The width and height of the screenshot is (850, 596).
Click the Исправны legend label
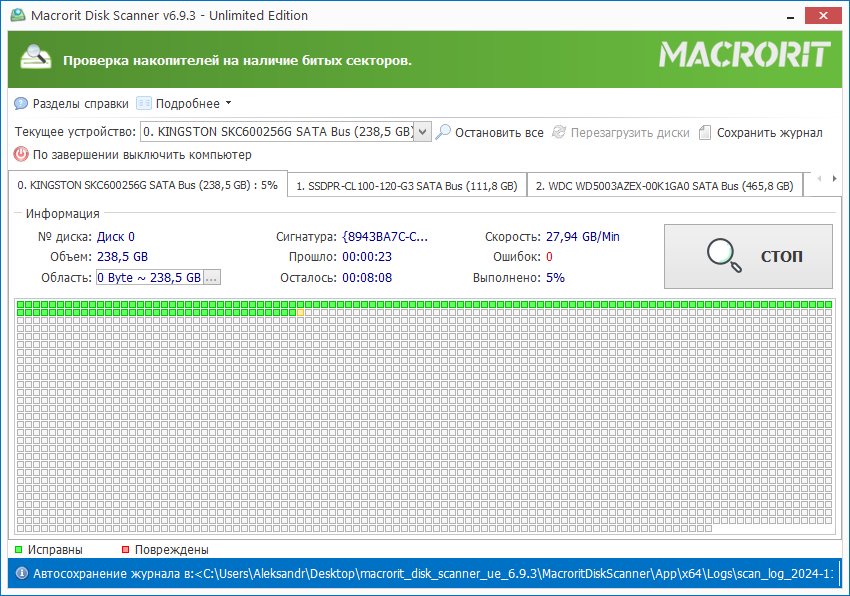[x=55, y=549]
